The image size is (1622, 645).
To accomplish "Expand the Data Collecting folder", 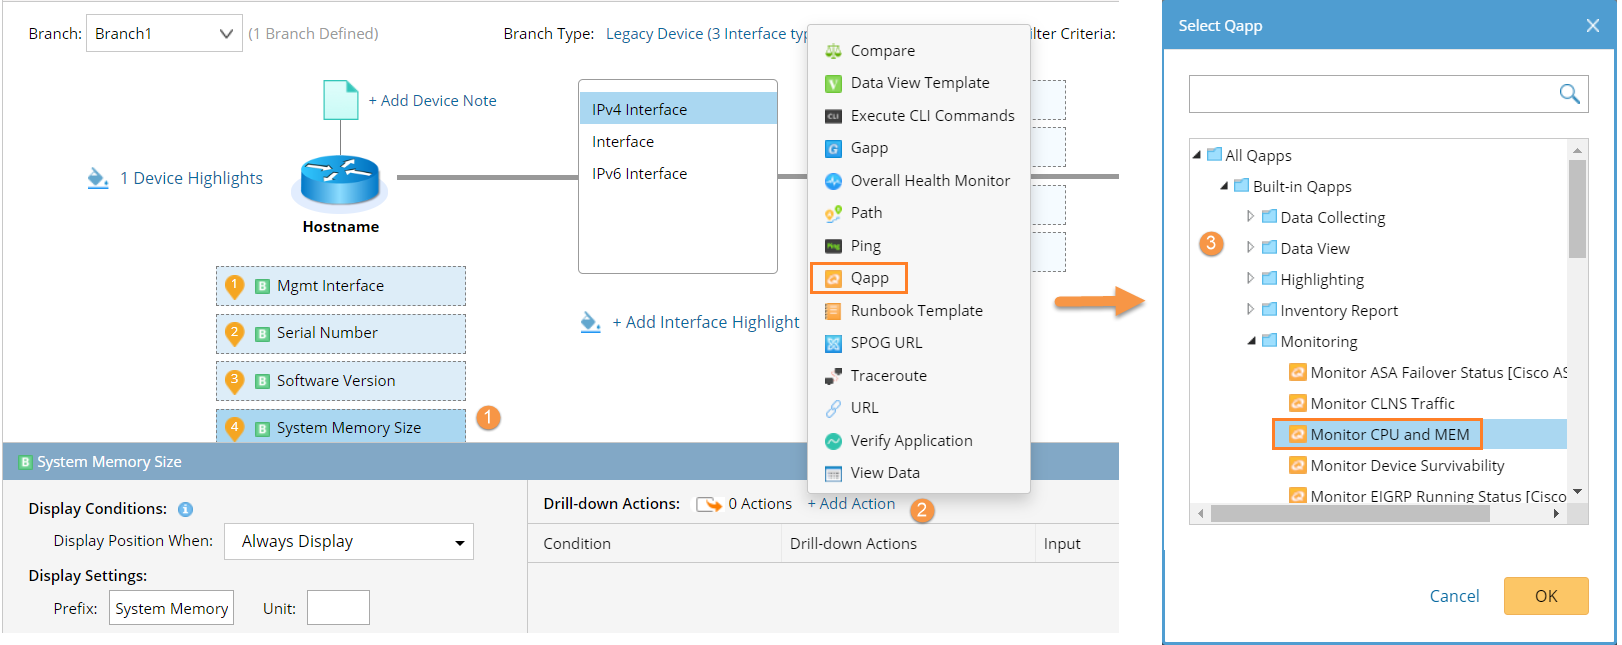I will pos(1250,216).
